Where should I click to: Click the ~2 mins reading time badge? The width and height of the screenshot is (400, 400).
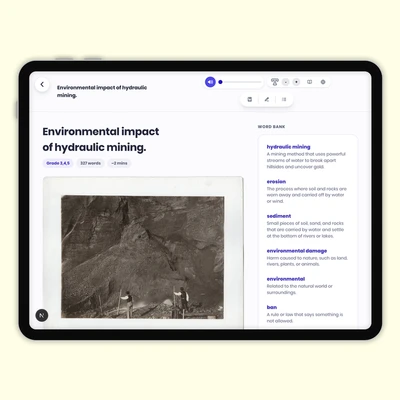[x=119, y=163]
